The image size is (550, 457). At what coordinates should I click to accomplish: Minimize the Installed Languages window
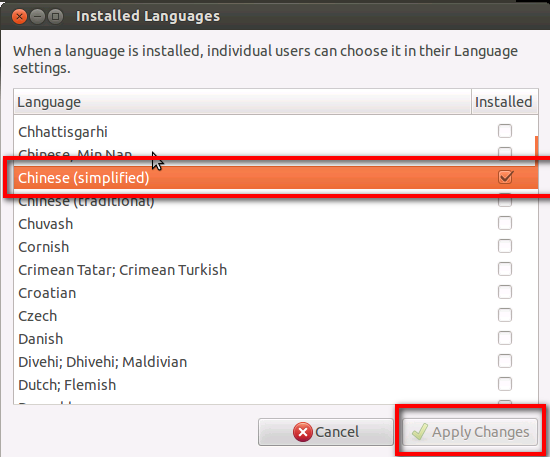click(x=37, y=16)
